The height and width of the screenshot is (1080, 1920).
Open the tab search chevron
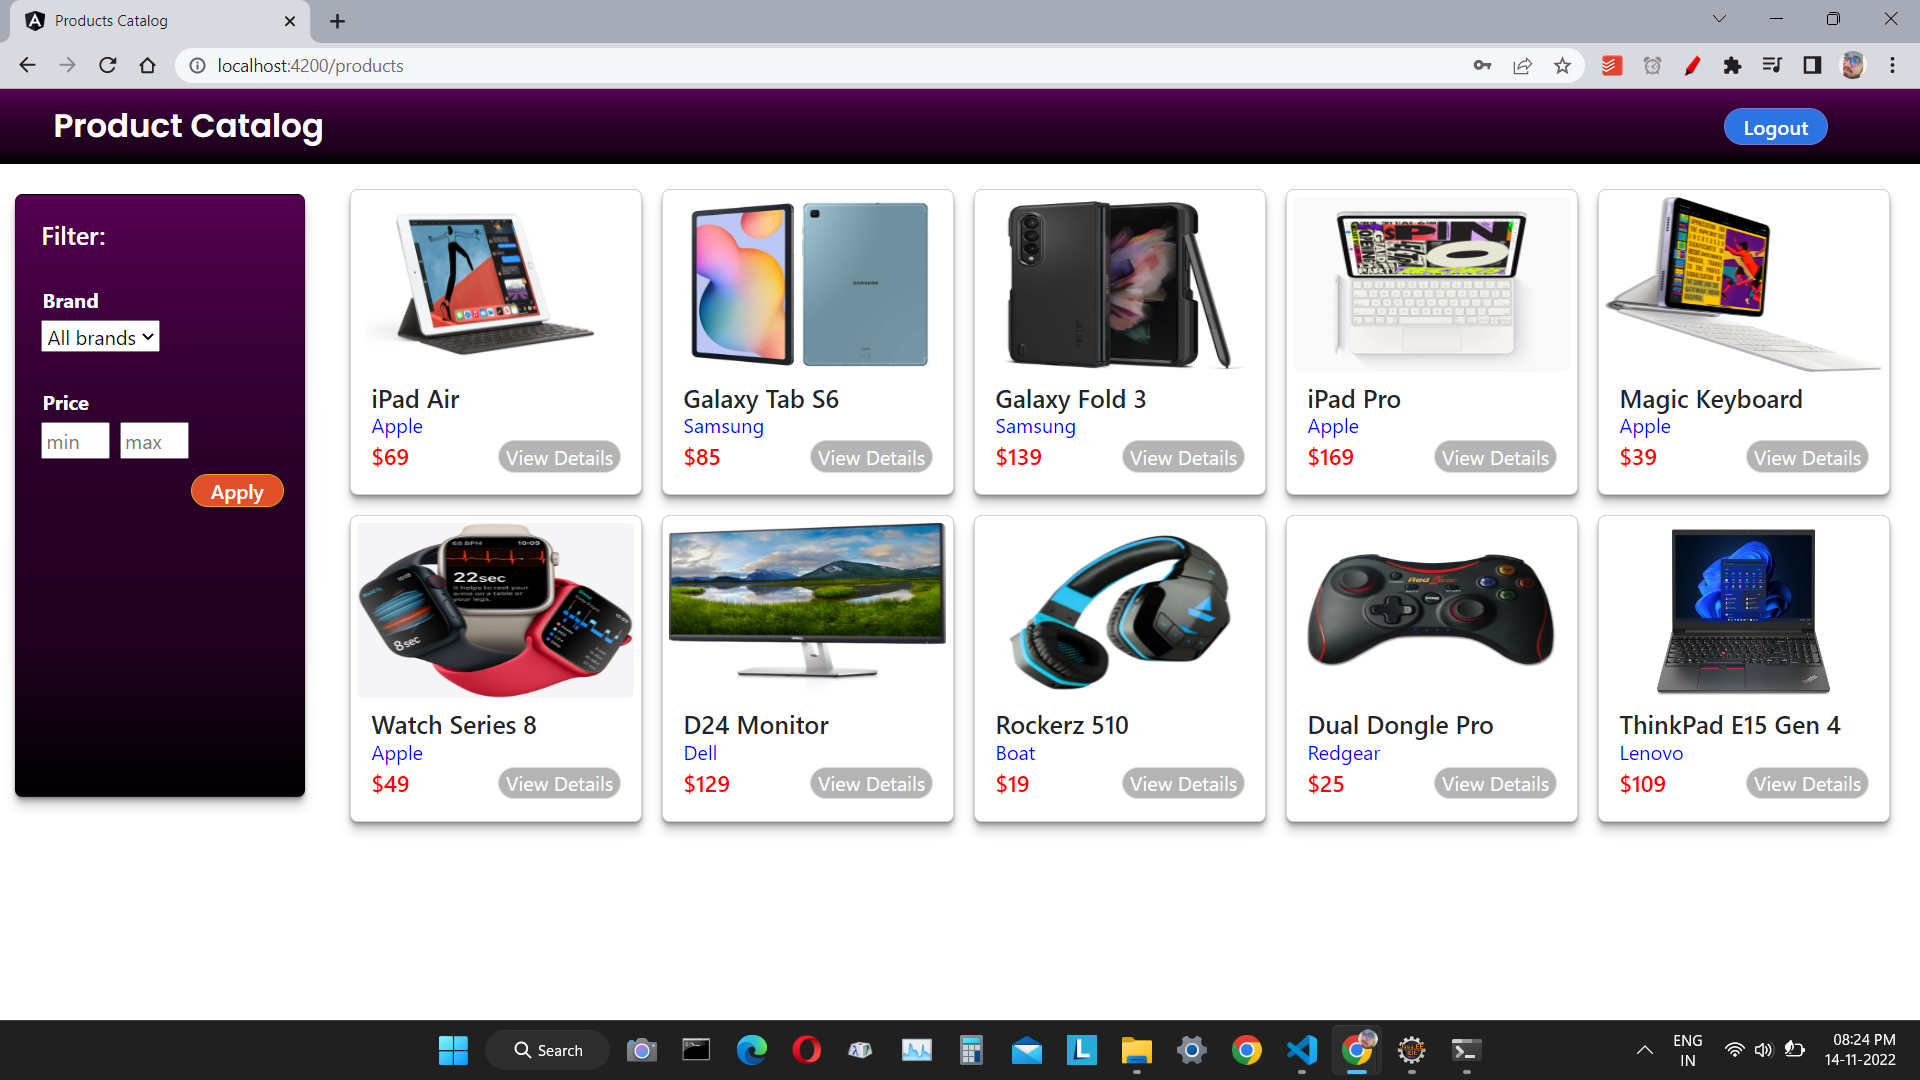click(x=1719, y=19)
